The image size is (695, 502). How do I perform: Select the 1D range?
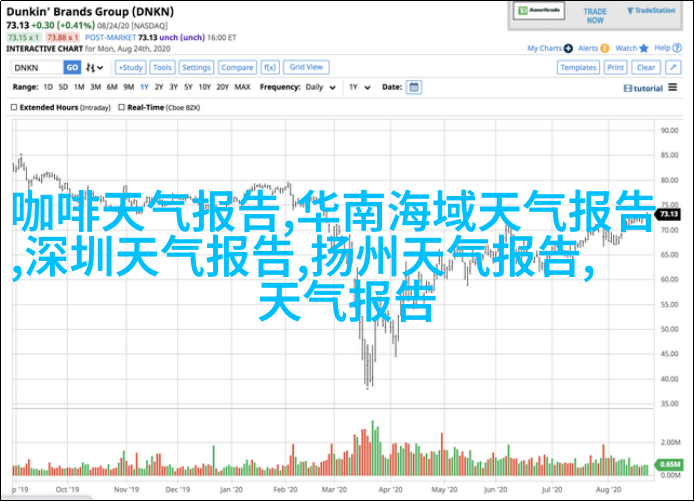point(48,87)
